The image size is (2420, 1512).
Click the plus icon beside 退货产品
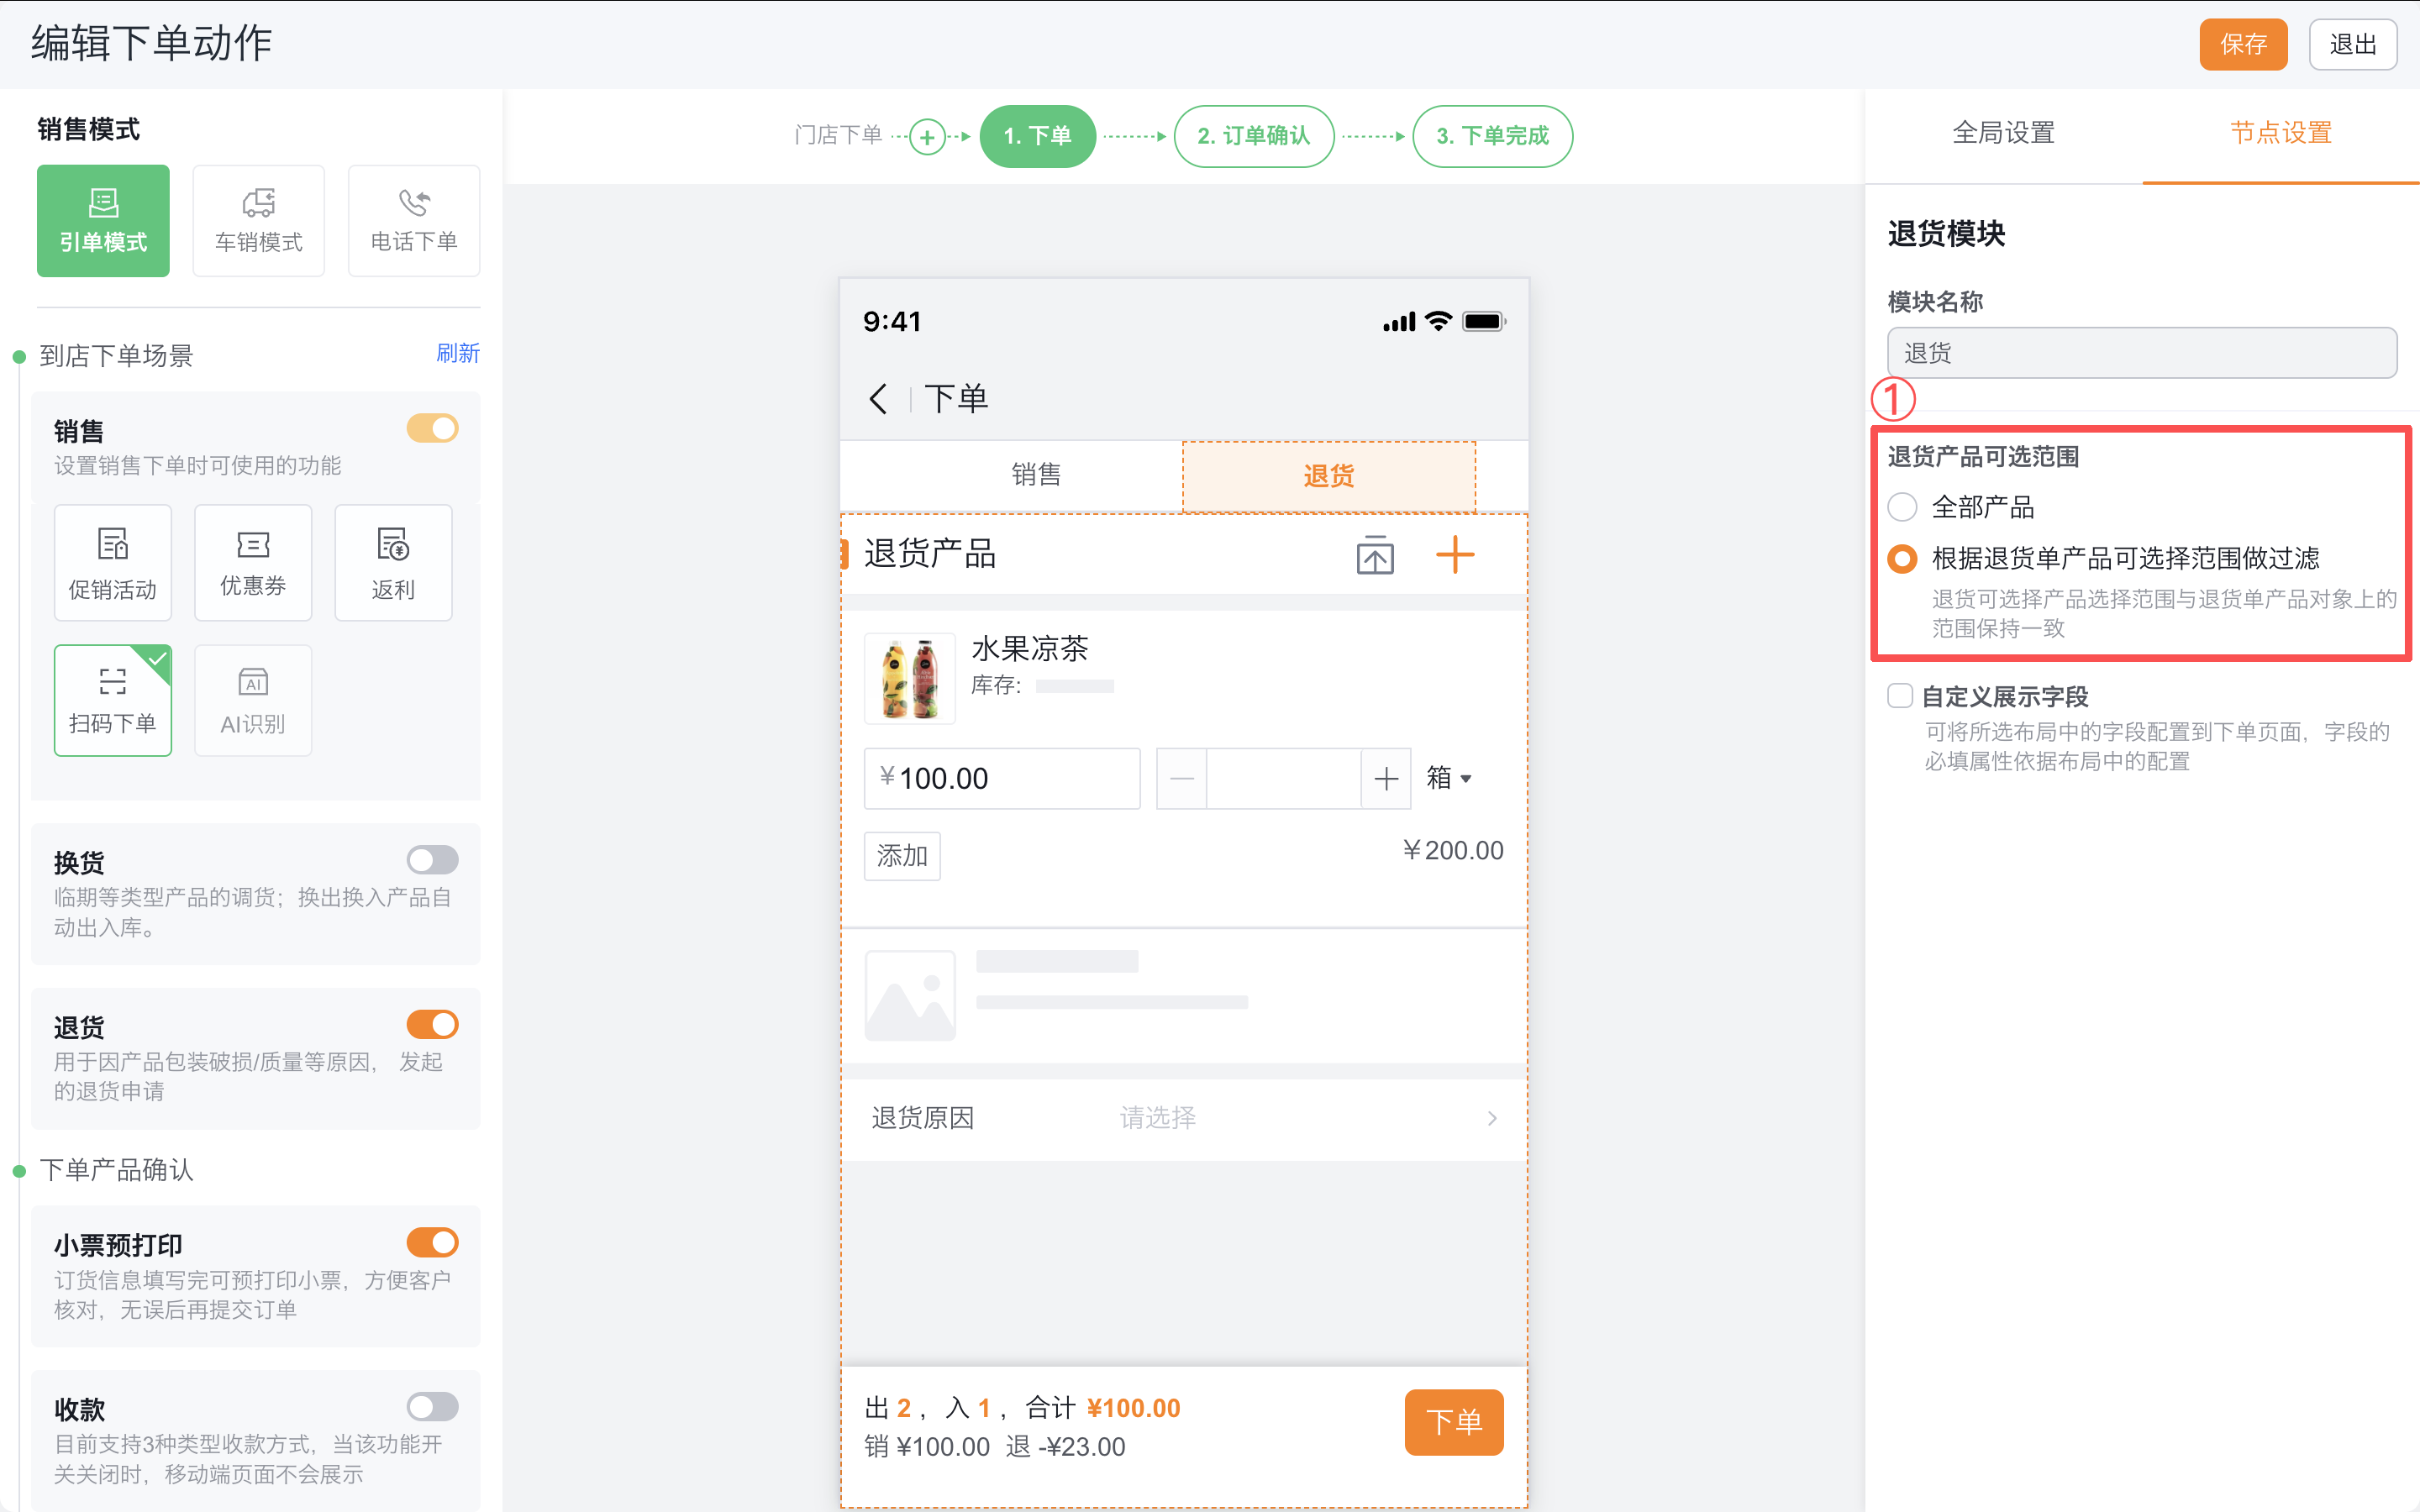[1455, 554]
